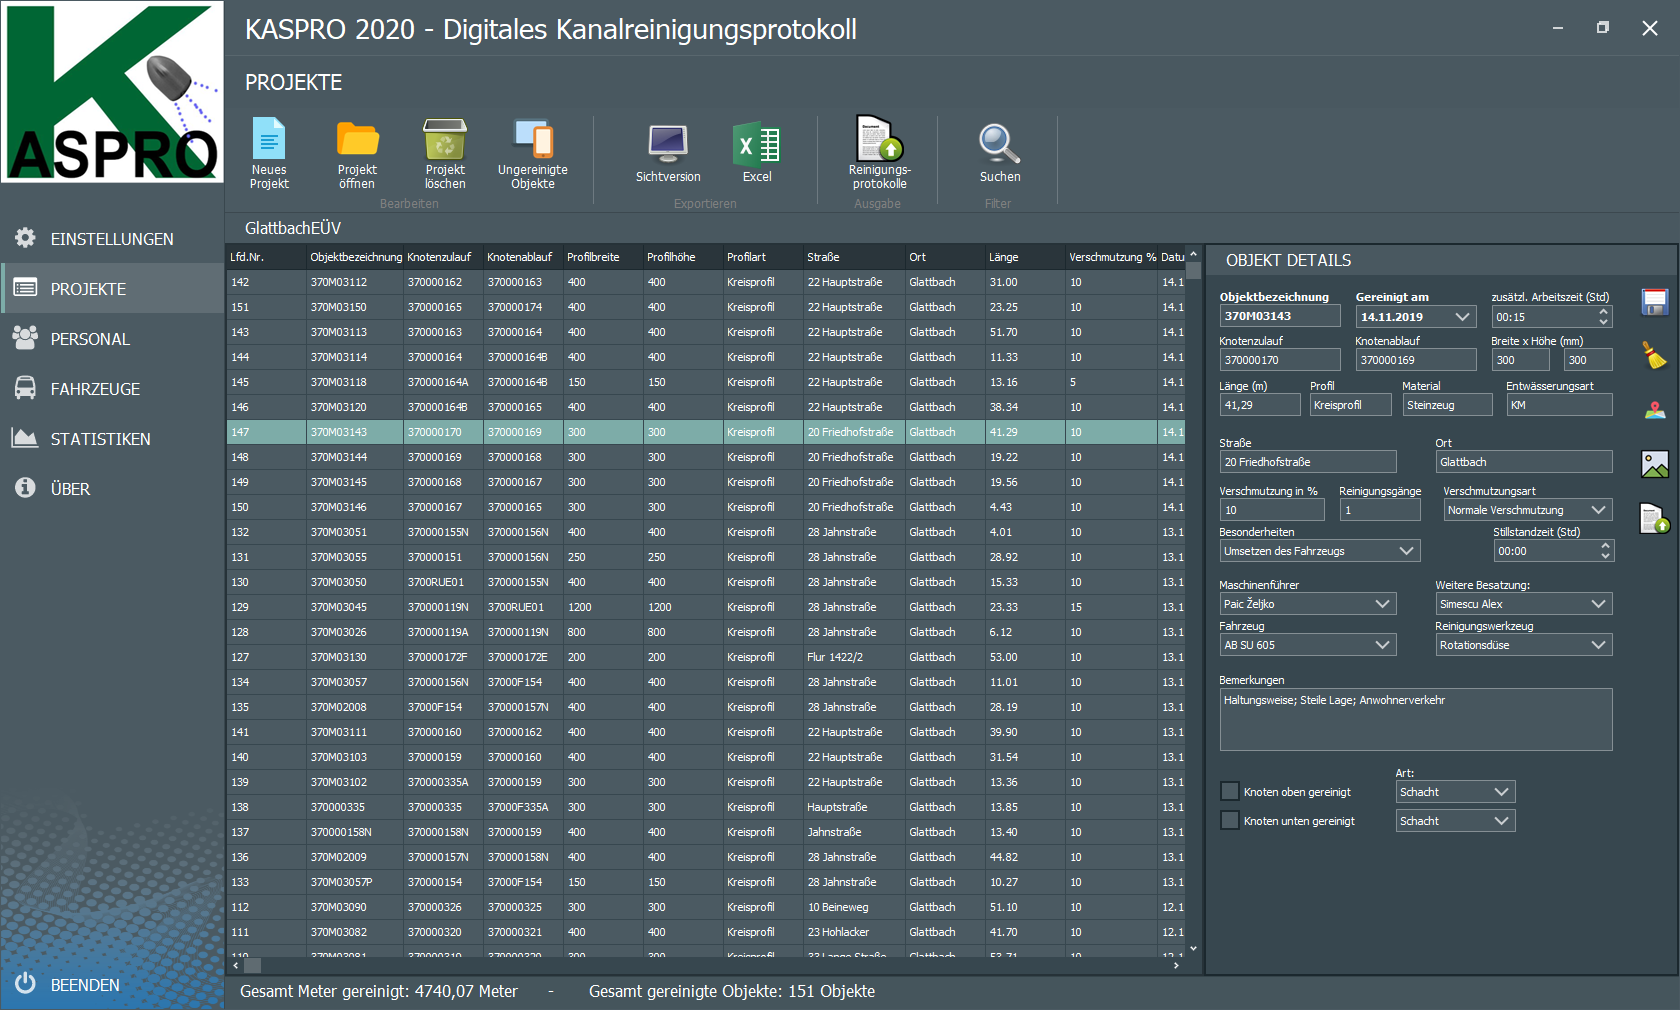Screen dimensions: 1680x1010
Task: Click the broom icon in details panel
Action: [1655, 355]
